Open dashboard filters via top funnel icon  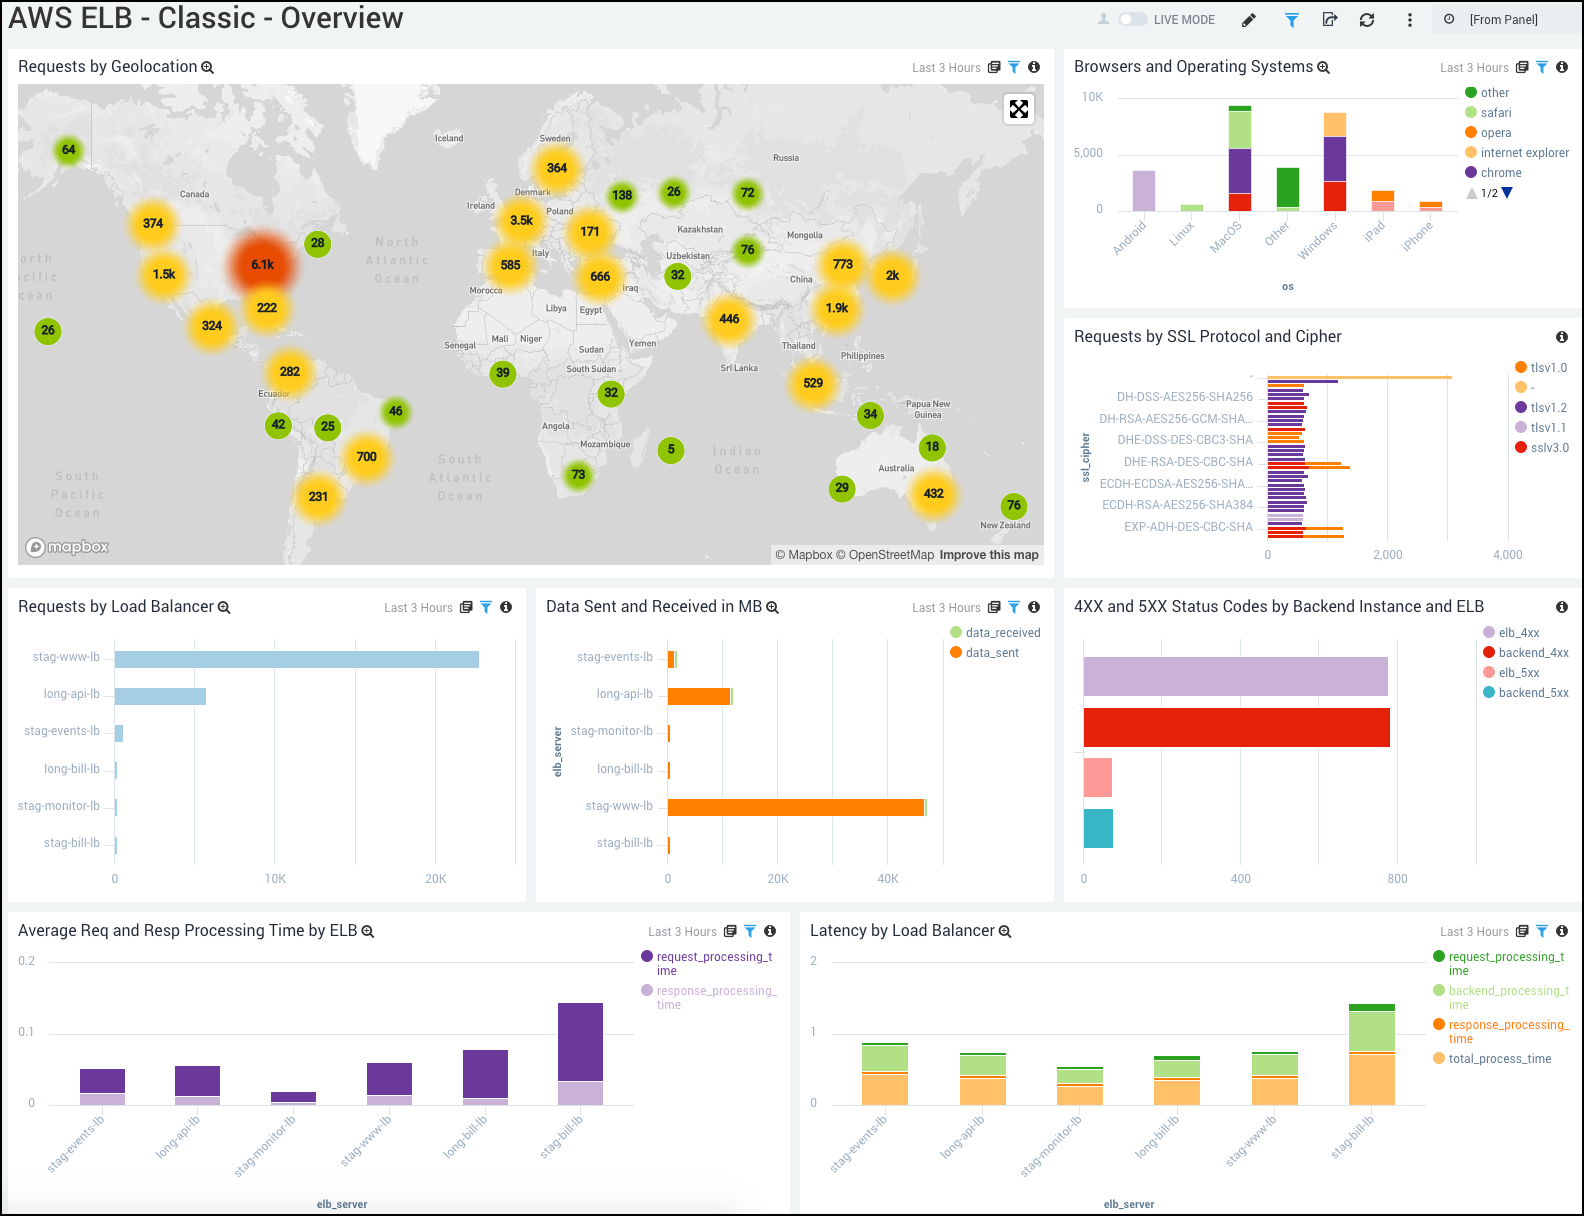pyautogui.click(x=1291, y=20)
